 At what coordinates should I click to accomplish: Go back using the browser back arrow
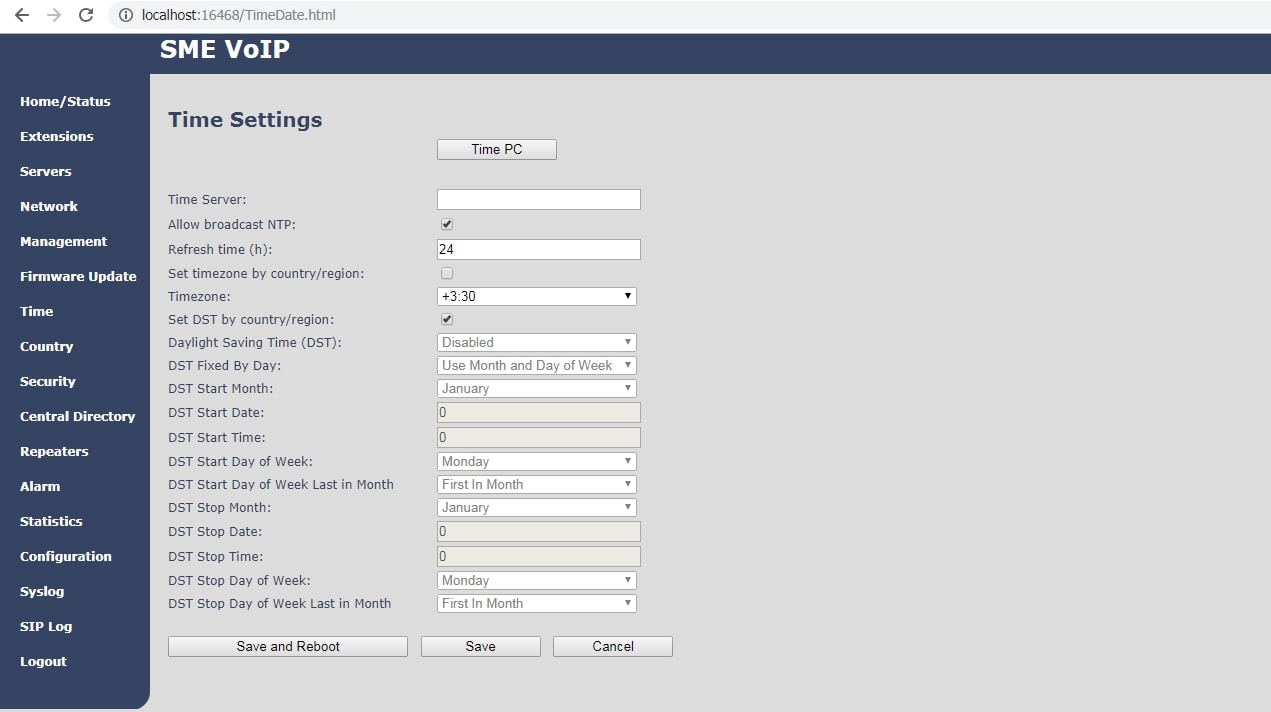point(21,15)
